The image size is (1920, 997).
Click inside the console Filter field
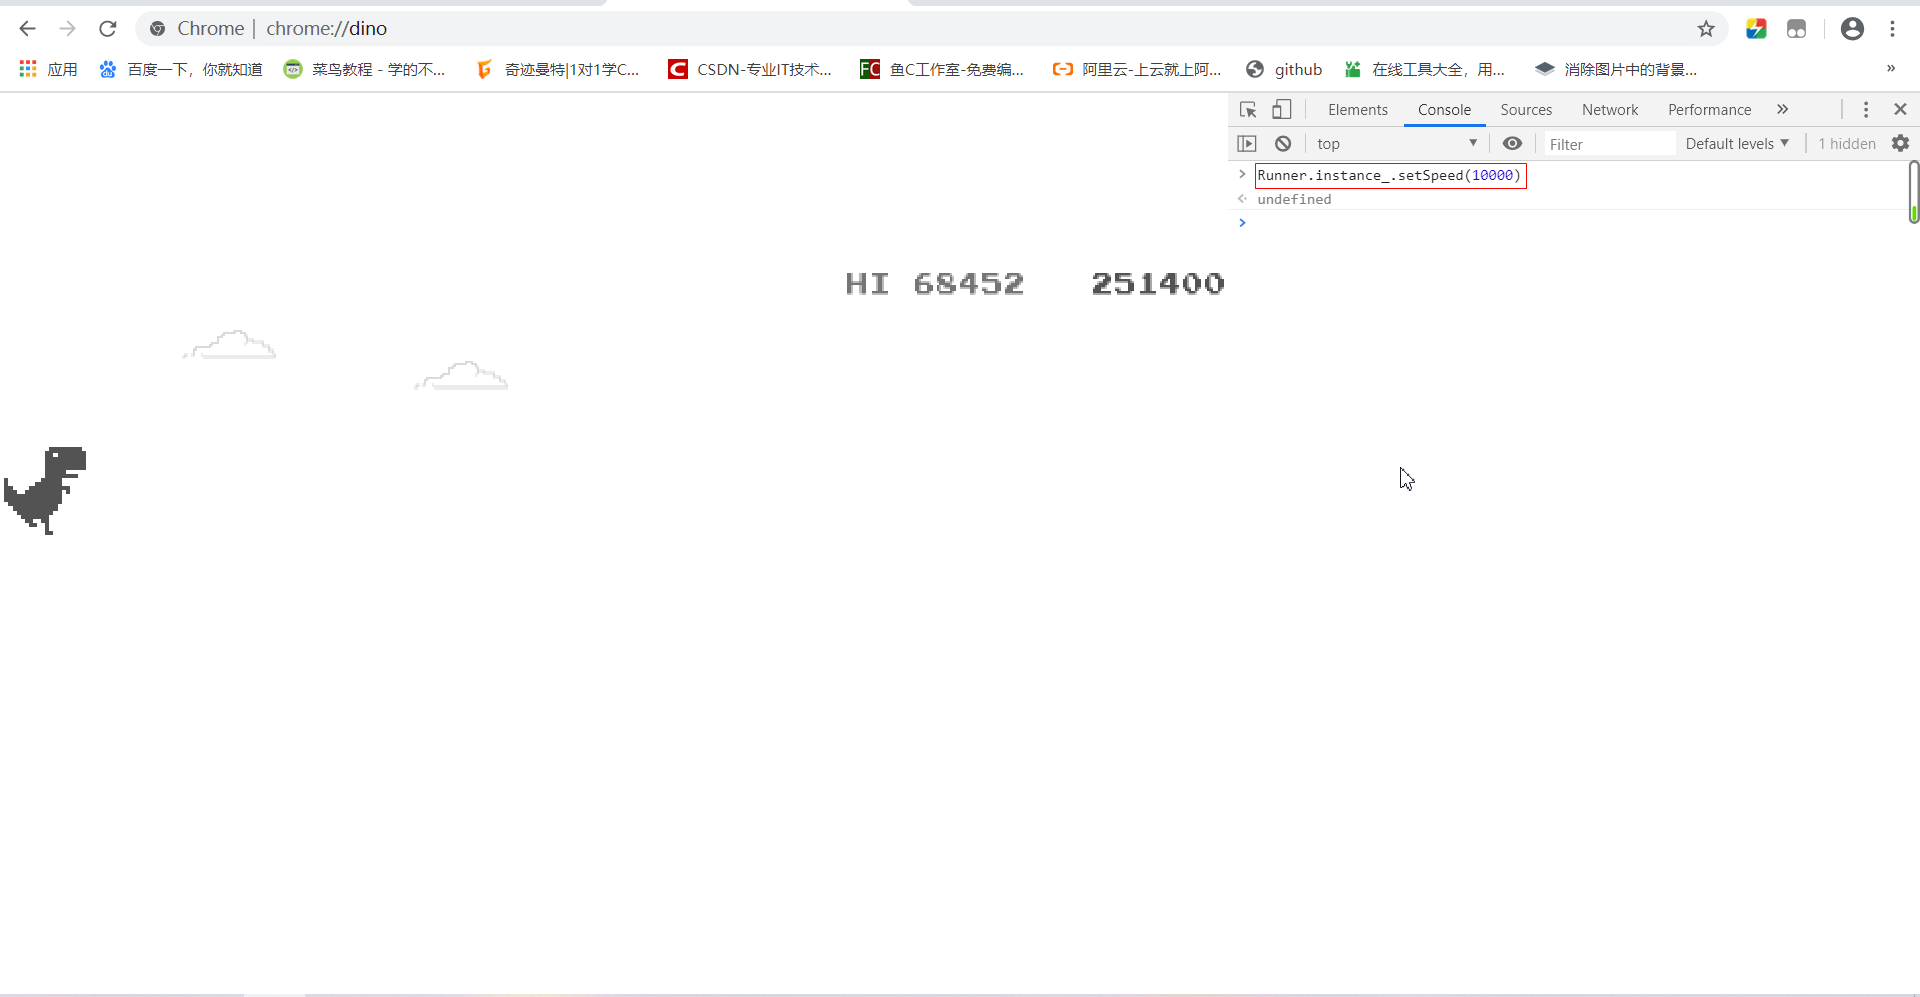tap(1610, 143)
